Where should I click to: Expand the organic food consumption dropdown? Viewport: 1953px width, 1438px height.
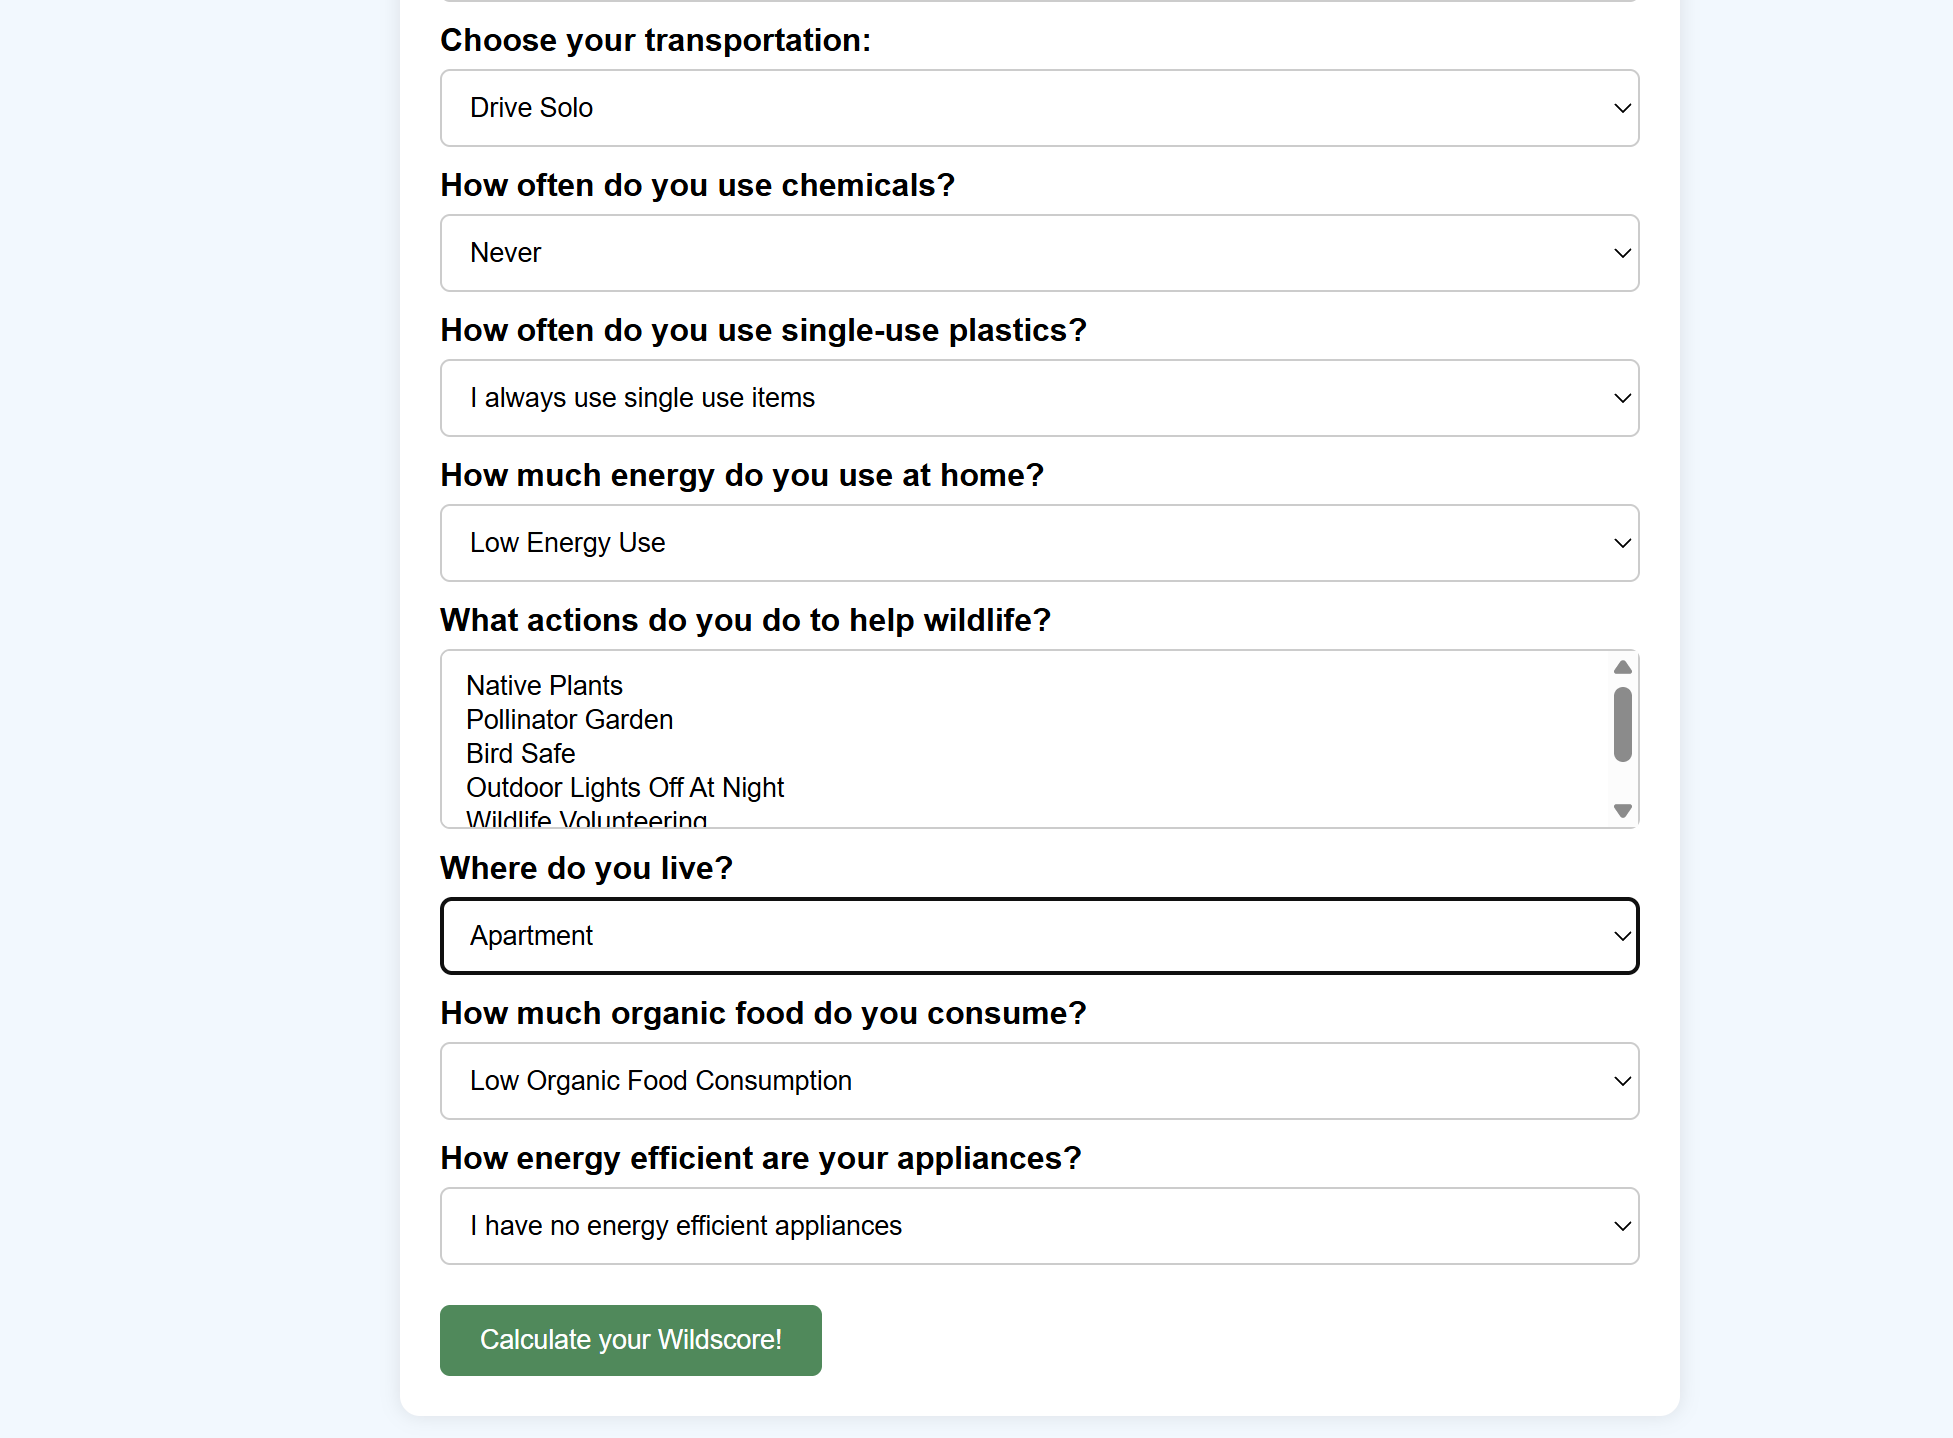1038,1081
